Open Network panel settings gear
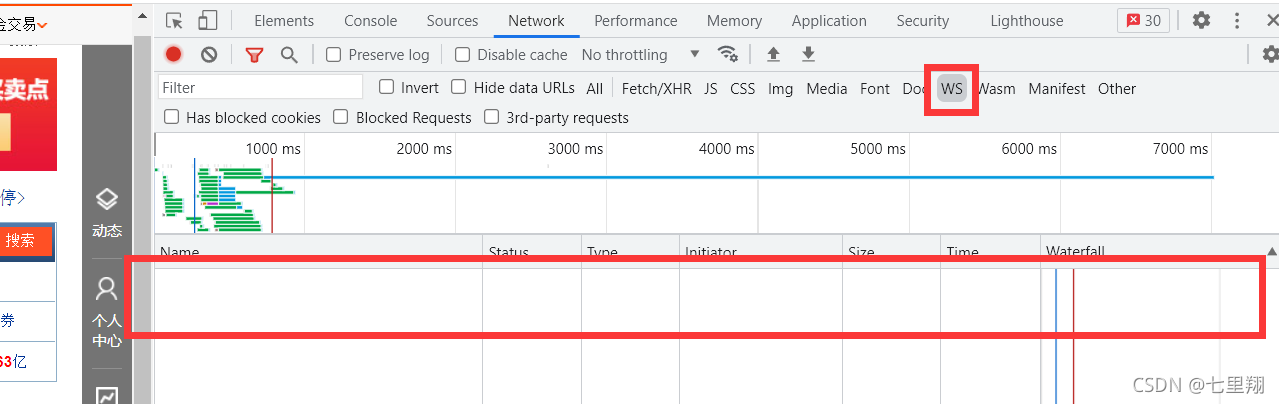 point(1270,54)
